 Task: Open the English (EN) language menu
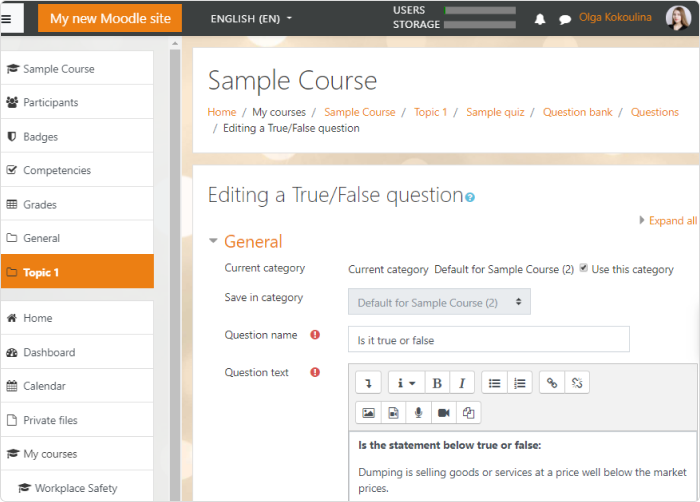251,19
